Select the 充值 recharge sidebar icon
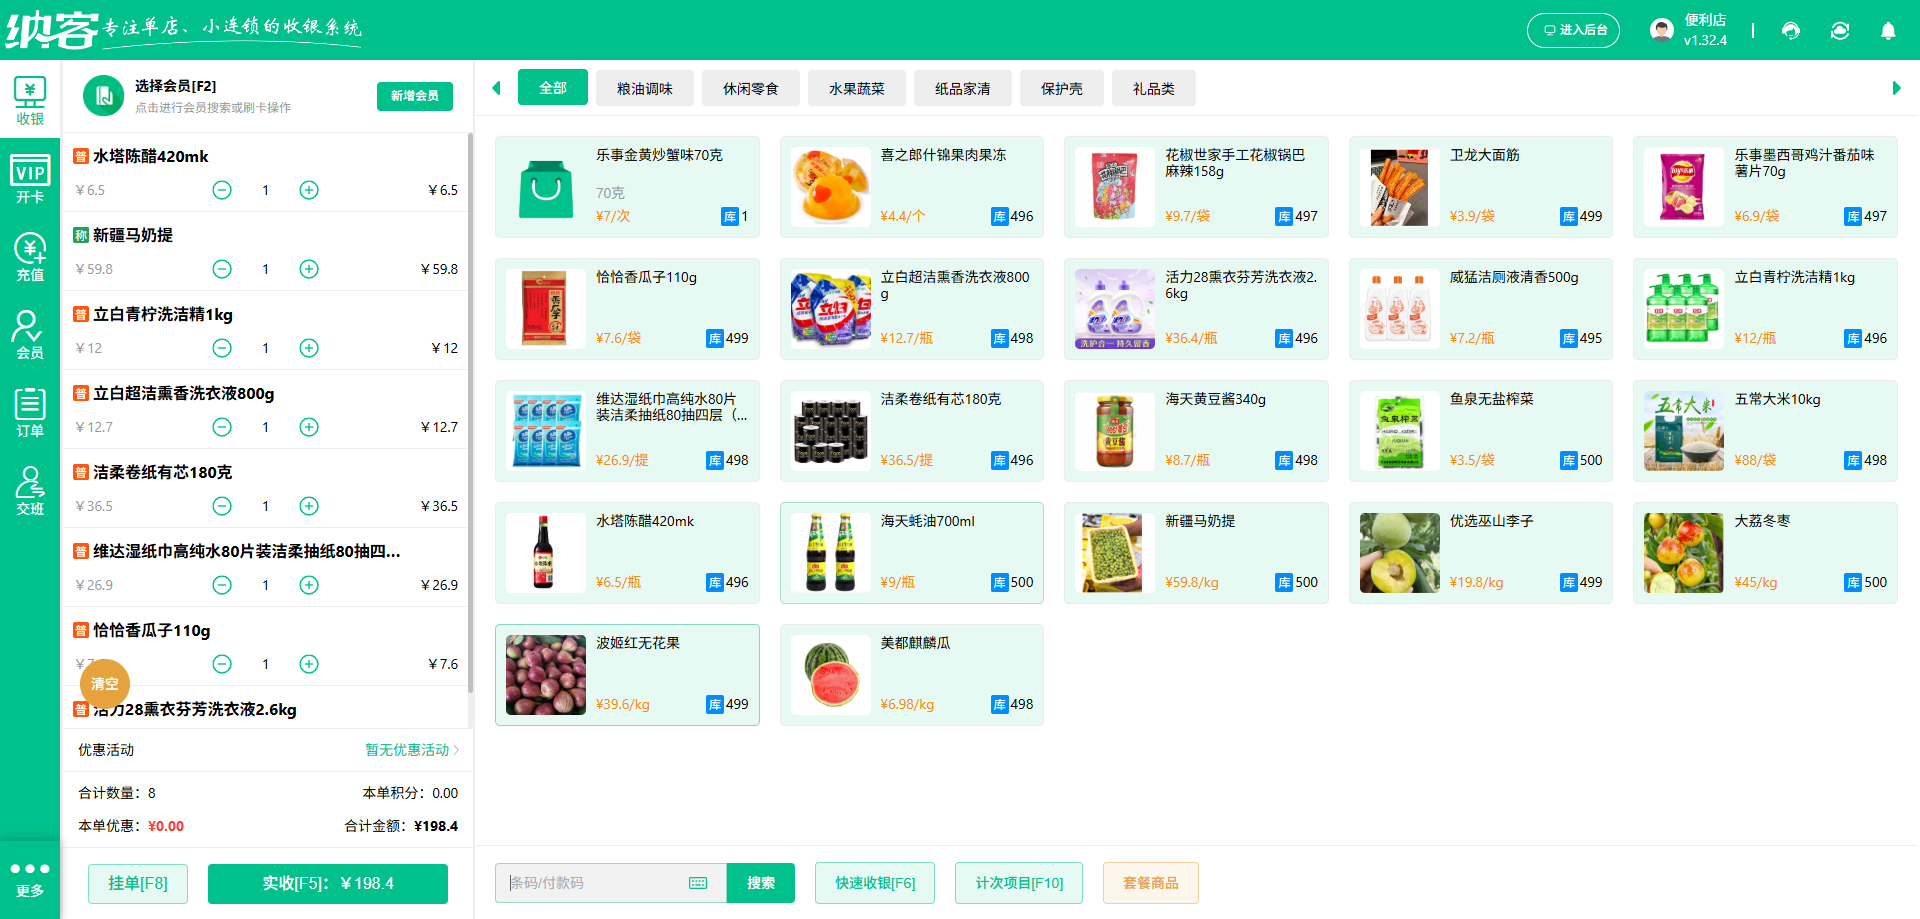Viewport: 1920px width, 919px height. (x=31, y=258)
